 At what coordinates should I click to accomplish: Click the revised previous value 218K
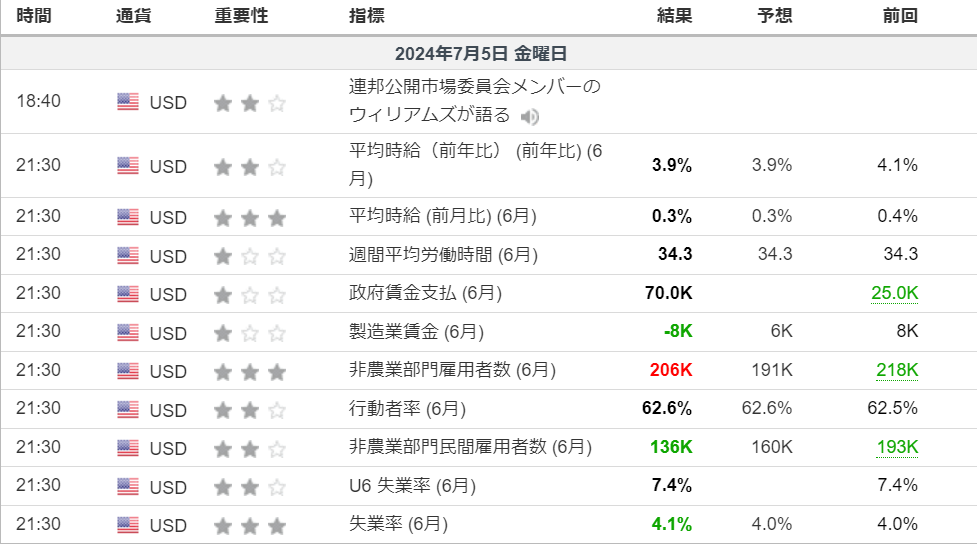(896, 370)
